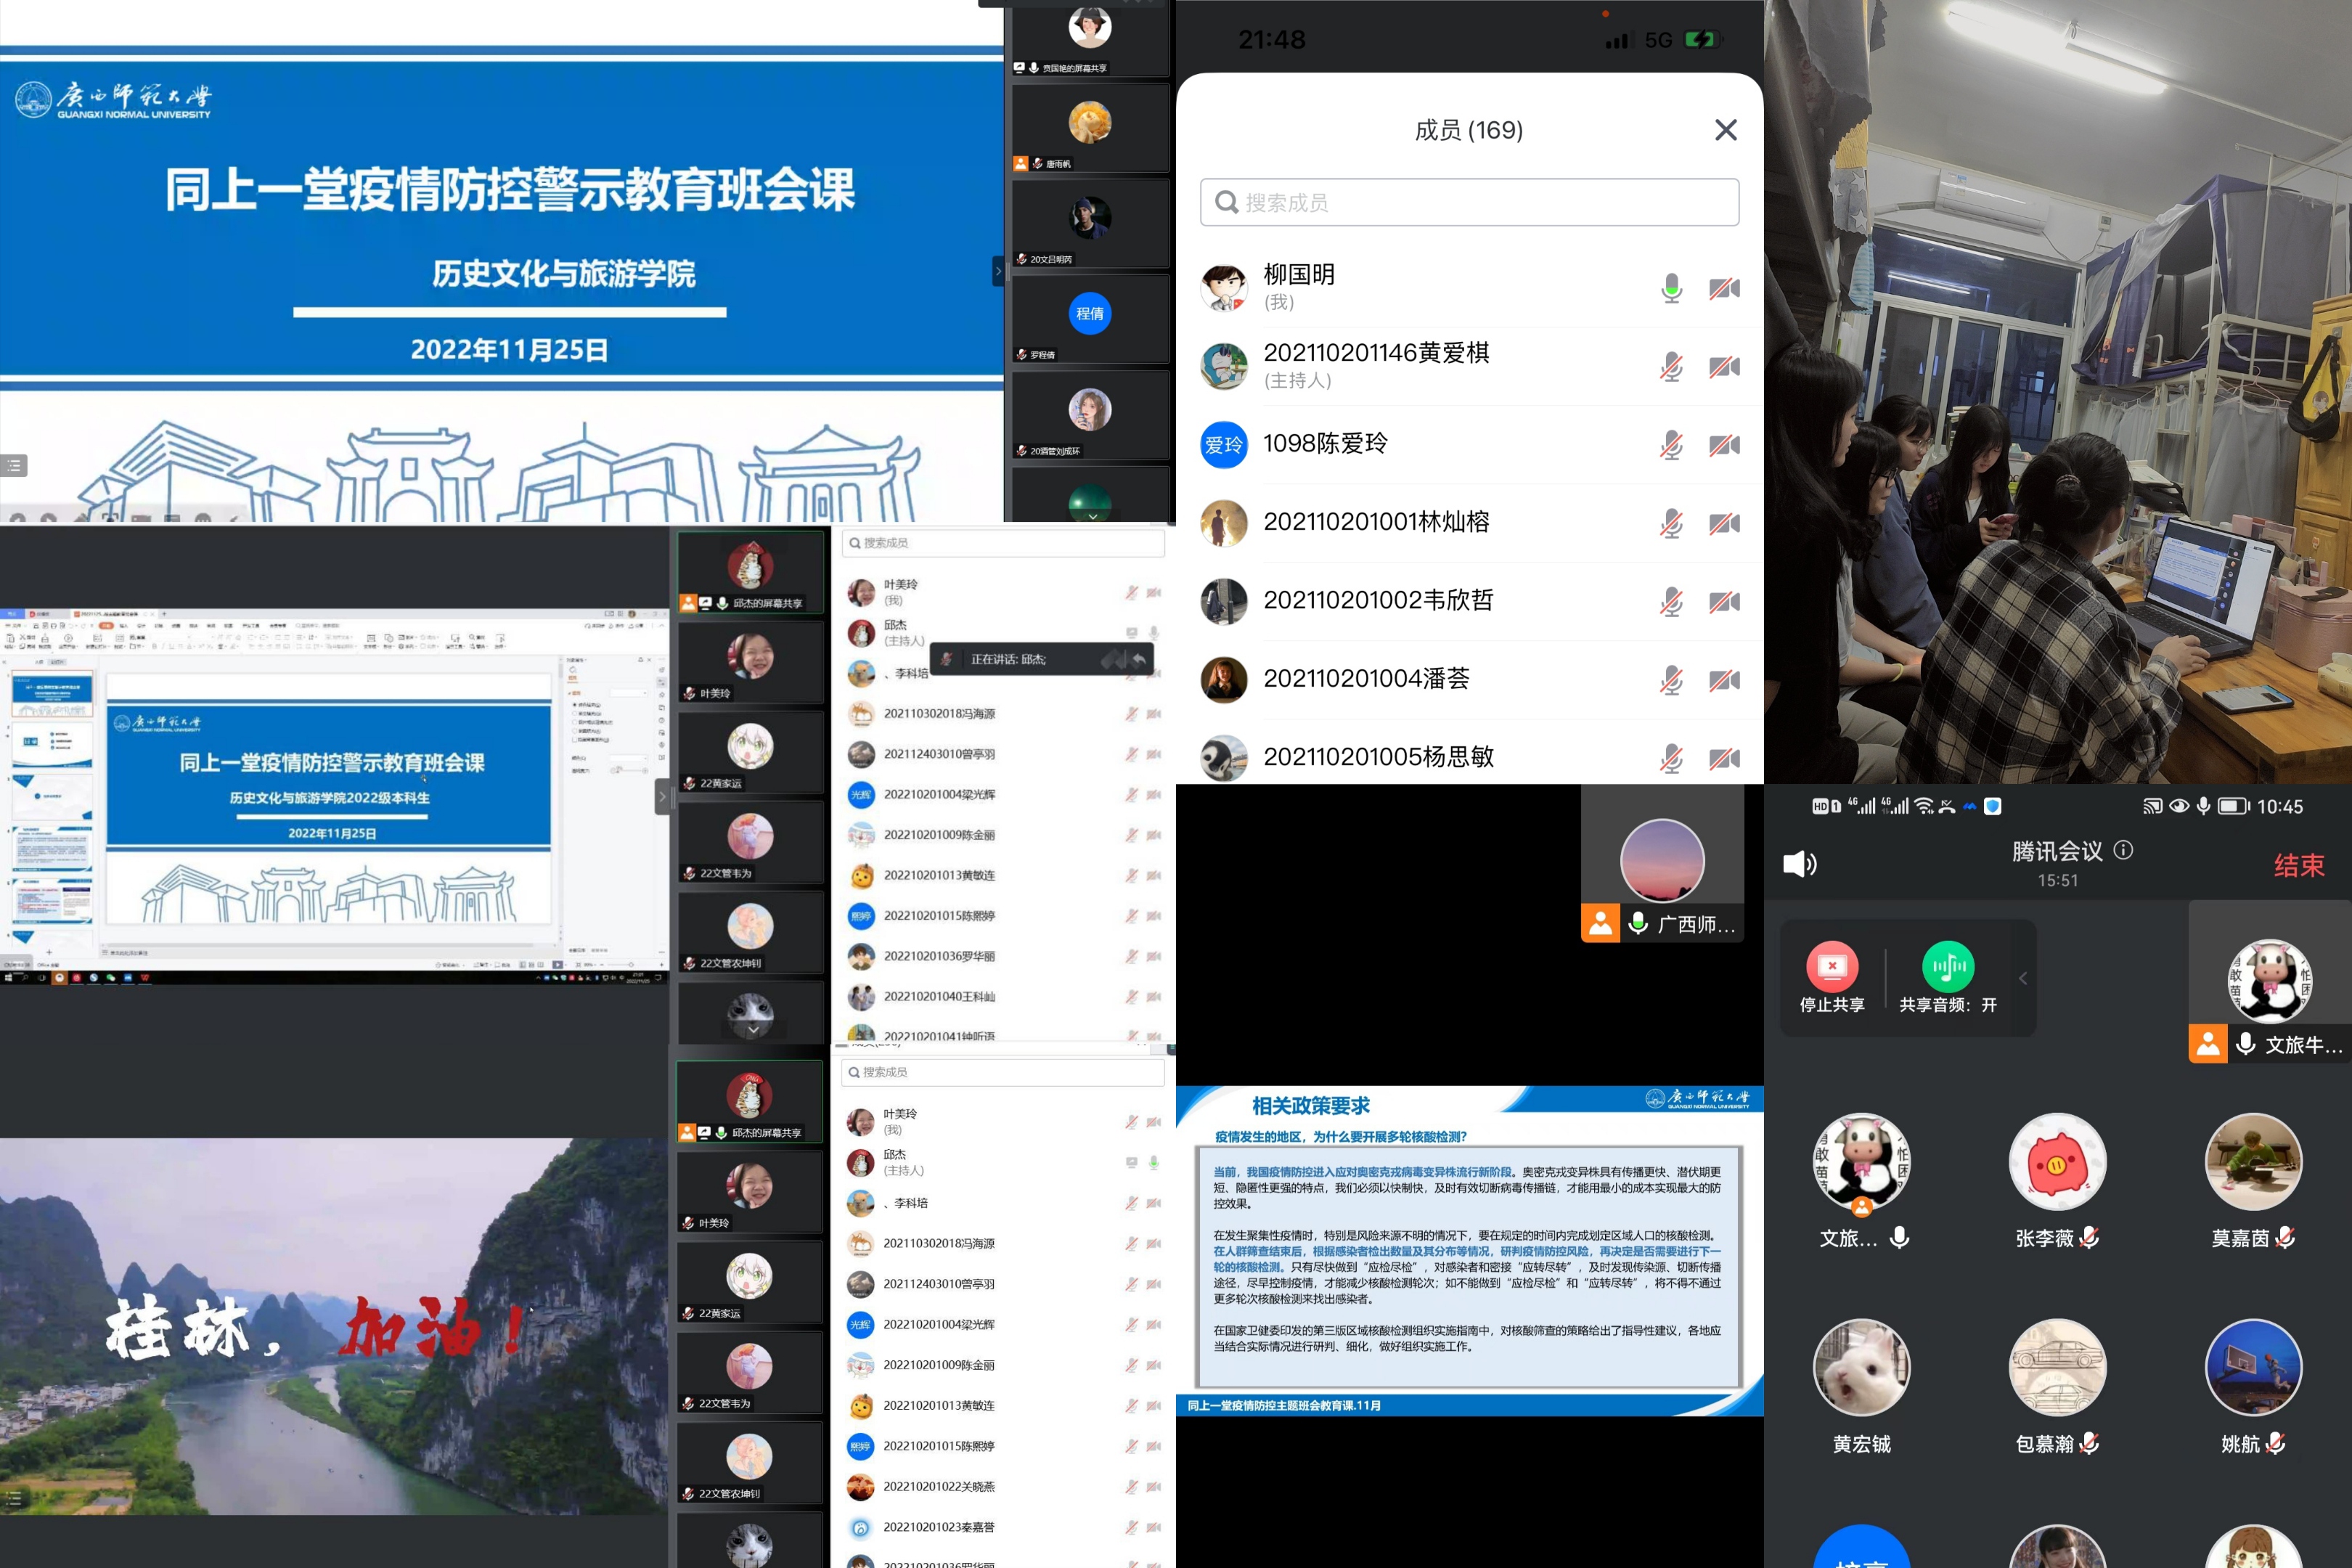2352x1568 pixels.
Task: Open a new tab with + in WPS
Action: click(164, 614)
